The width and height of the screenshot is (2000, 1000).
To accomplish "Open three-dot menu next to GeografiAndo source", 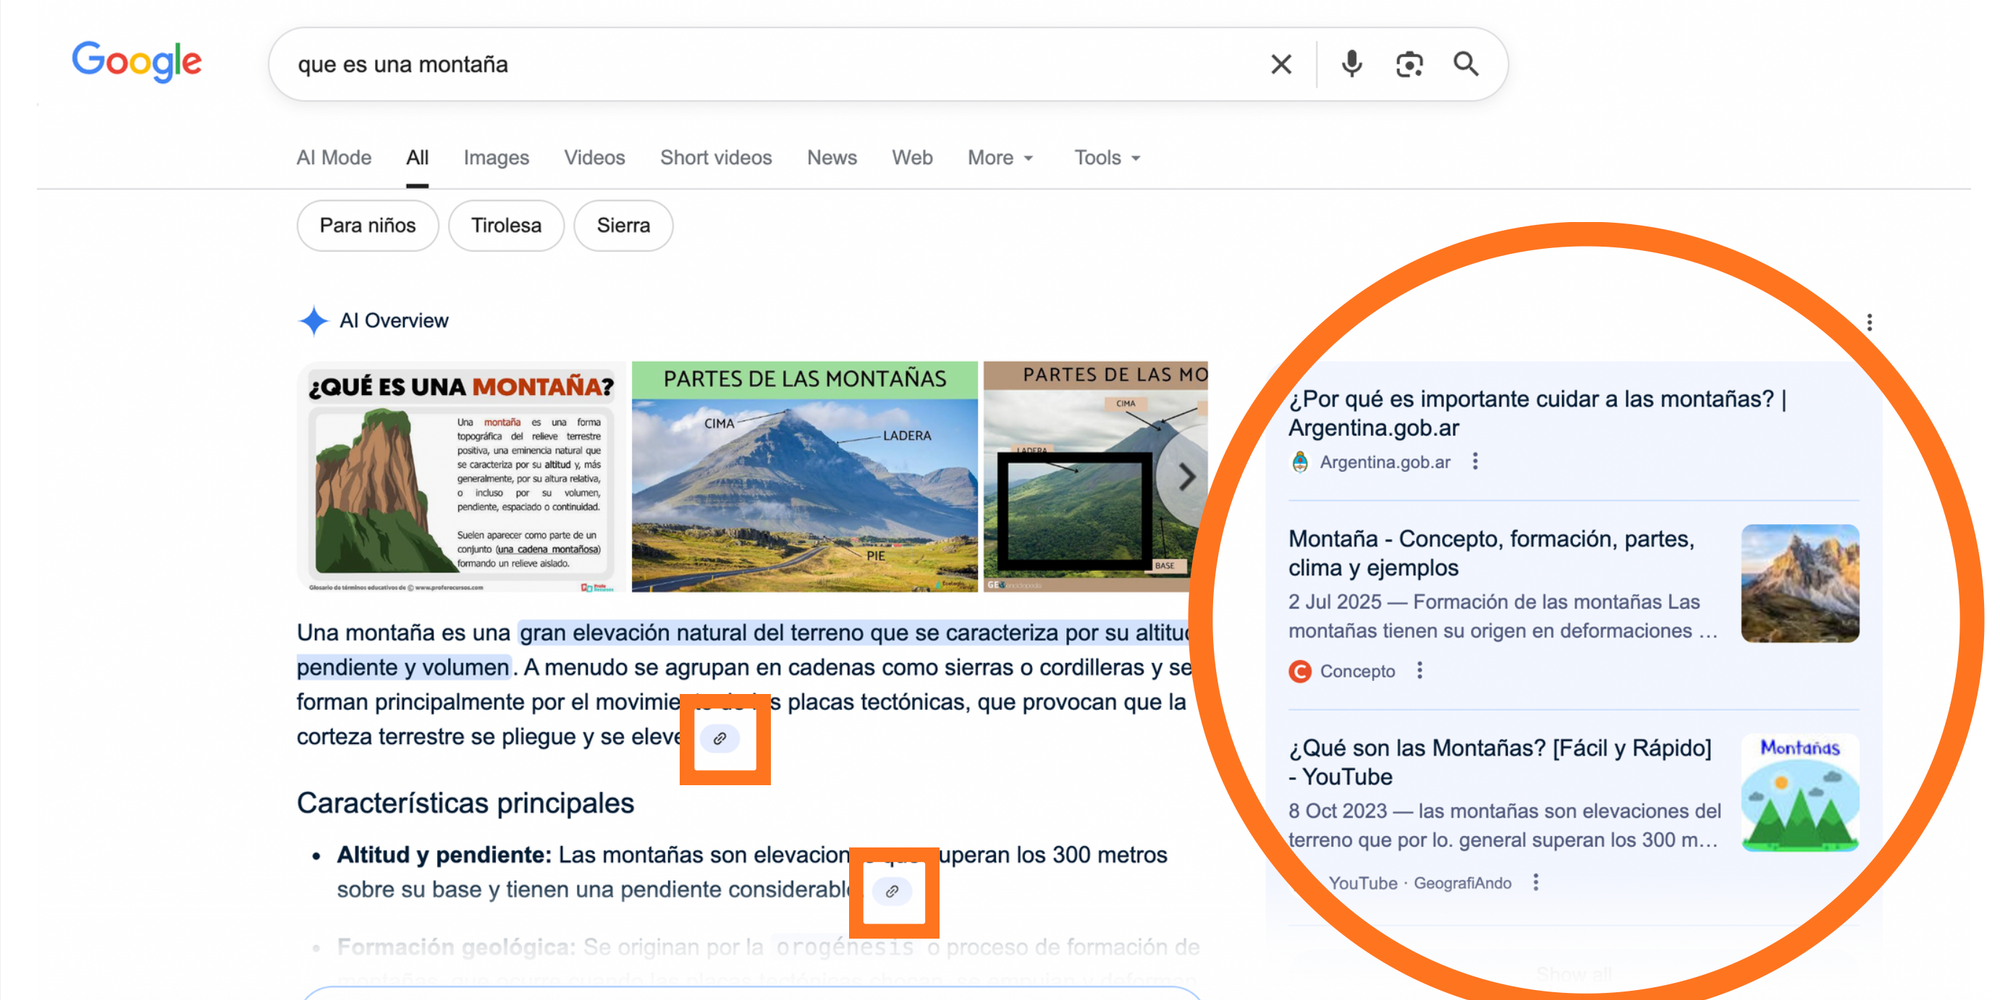I will pyautogui.click(x=1536, y=883).
